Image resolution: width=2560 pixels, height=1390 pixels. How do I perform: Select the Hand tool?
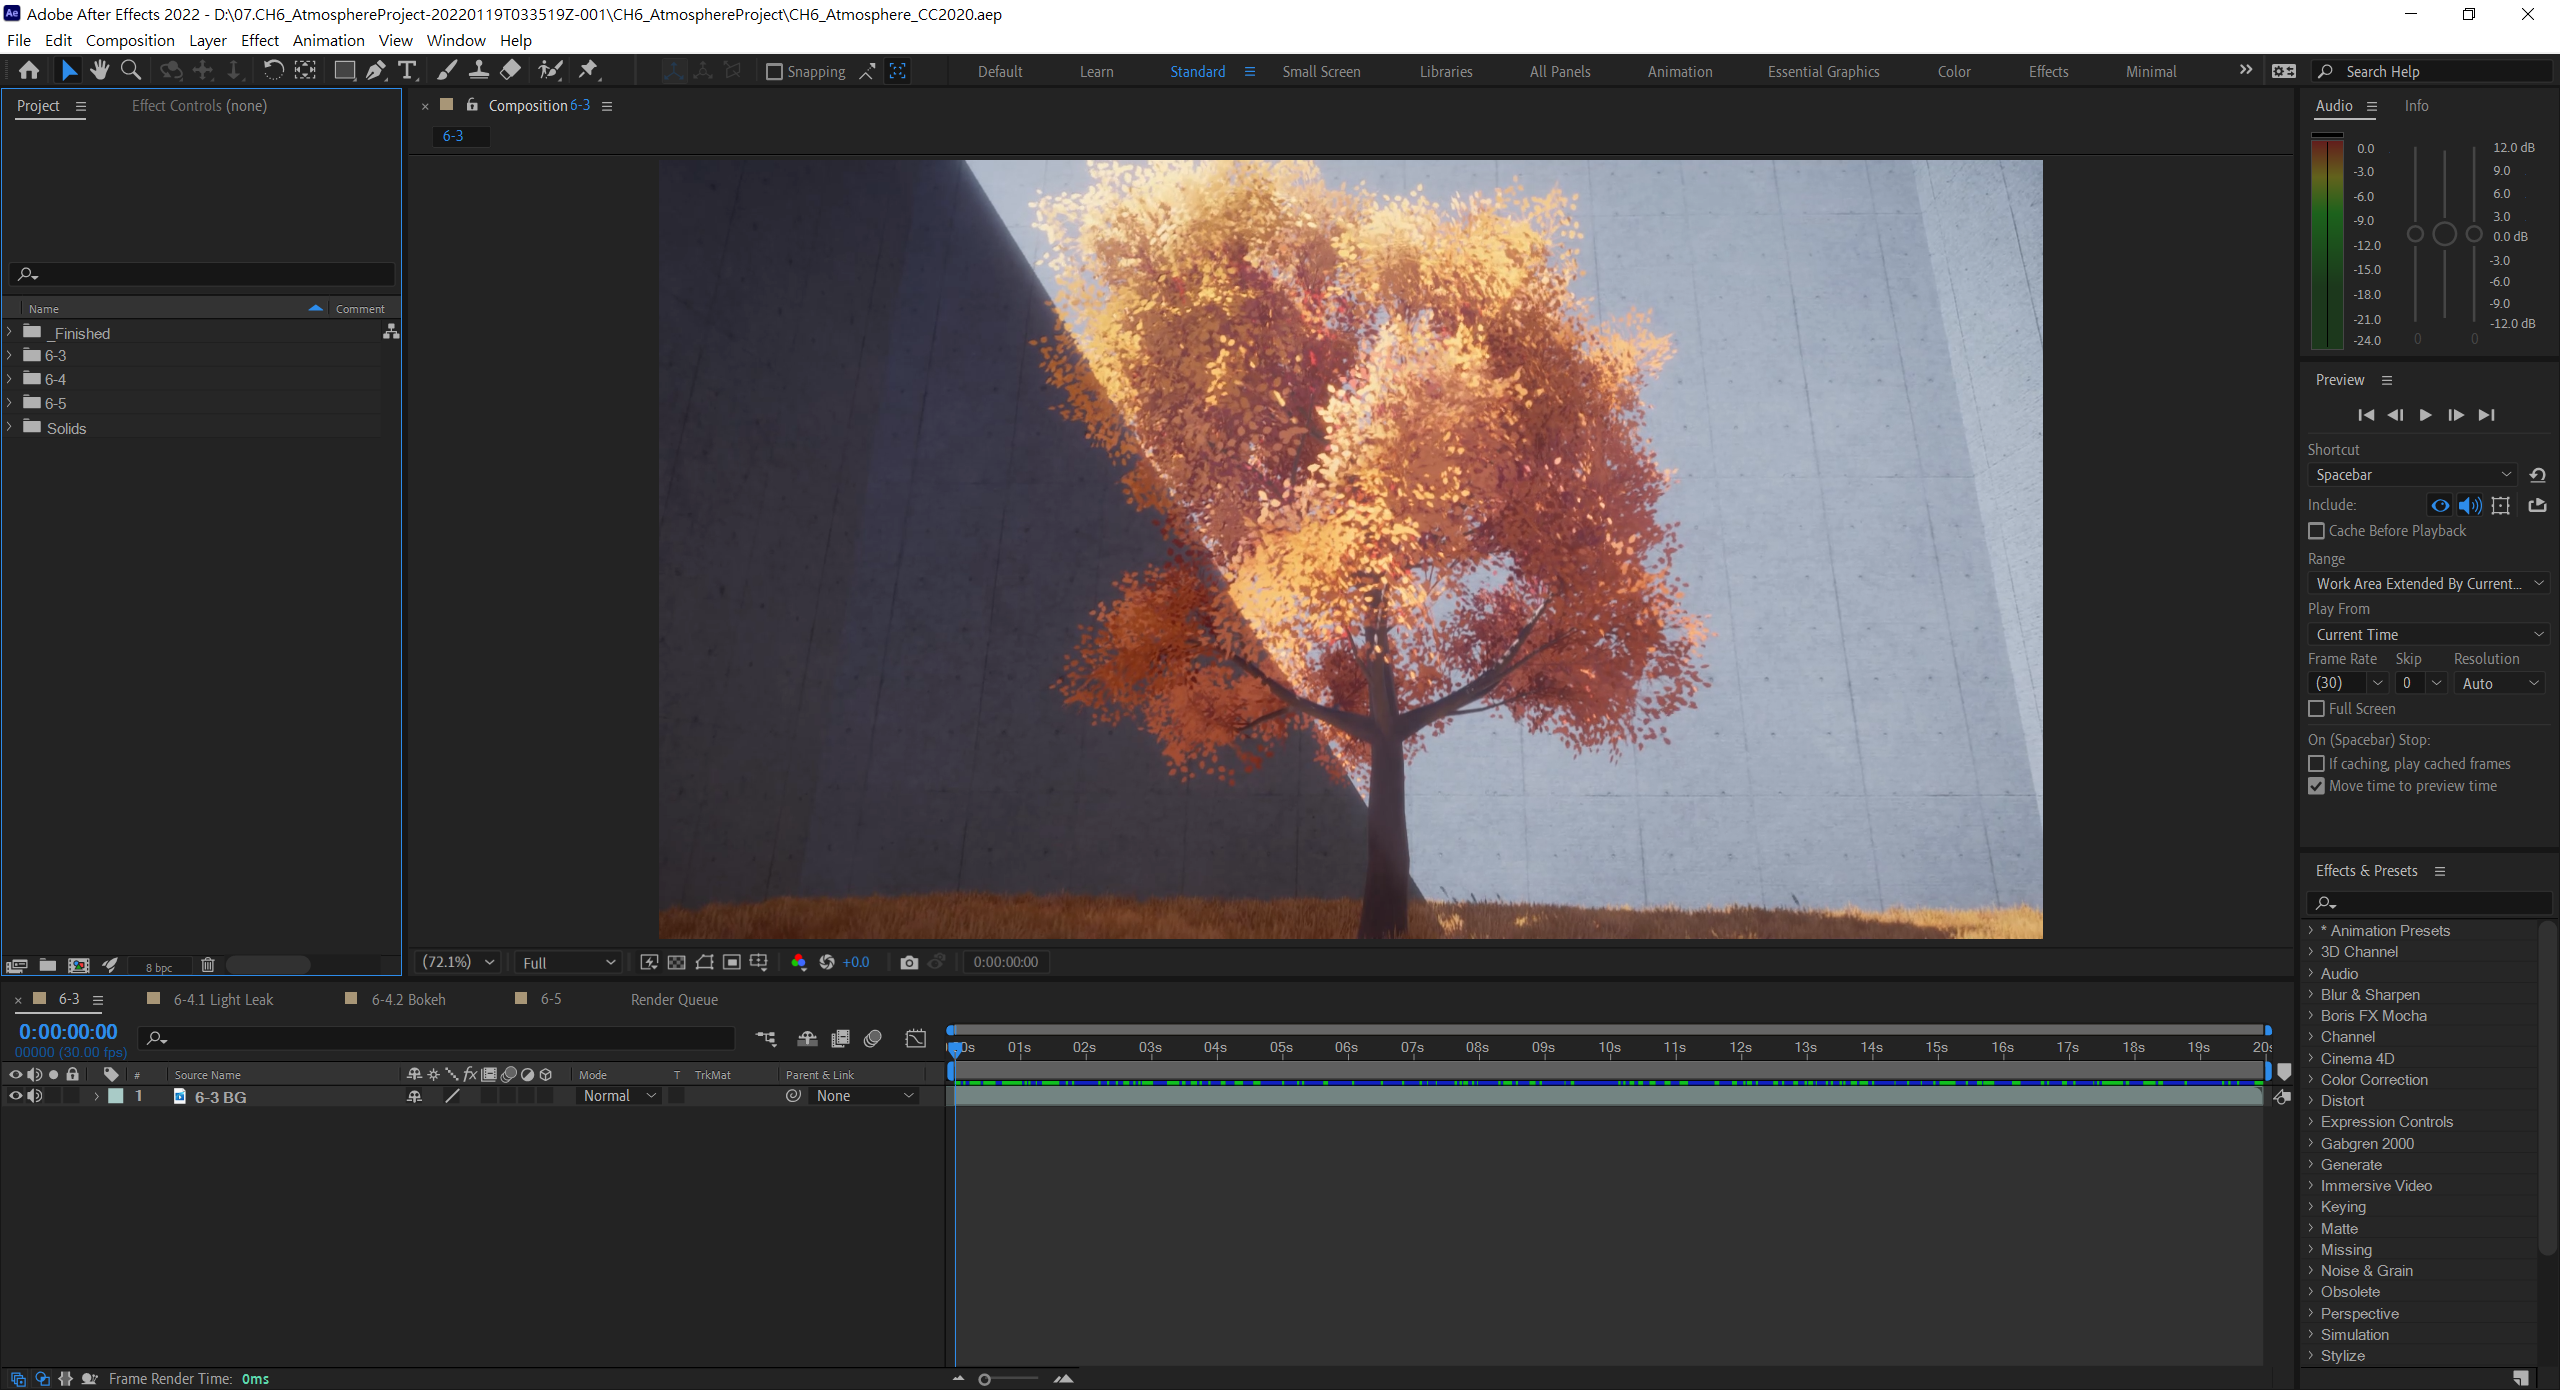point(99,70)
